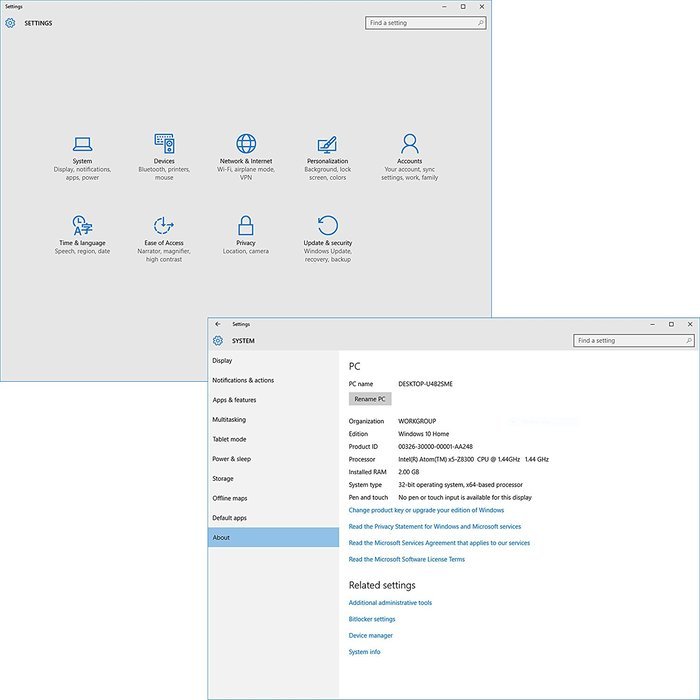The width and height of the screenshot is (700, 700).
Task: Click the Related settings heading
Action: (382, 585)
